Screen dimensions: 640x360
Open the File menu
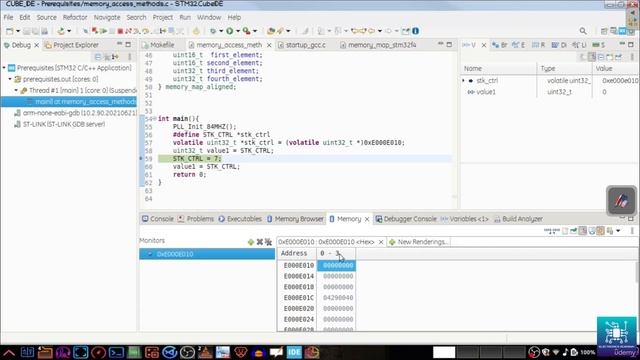tap(9, 17)
